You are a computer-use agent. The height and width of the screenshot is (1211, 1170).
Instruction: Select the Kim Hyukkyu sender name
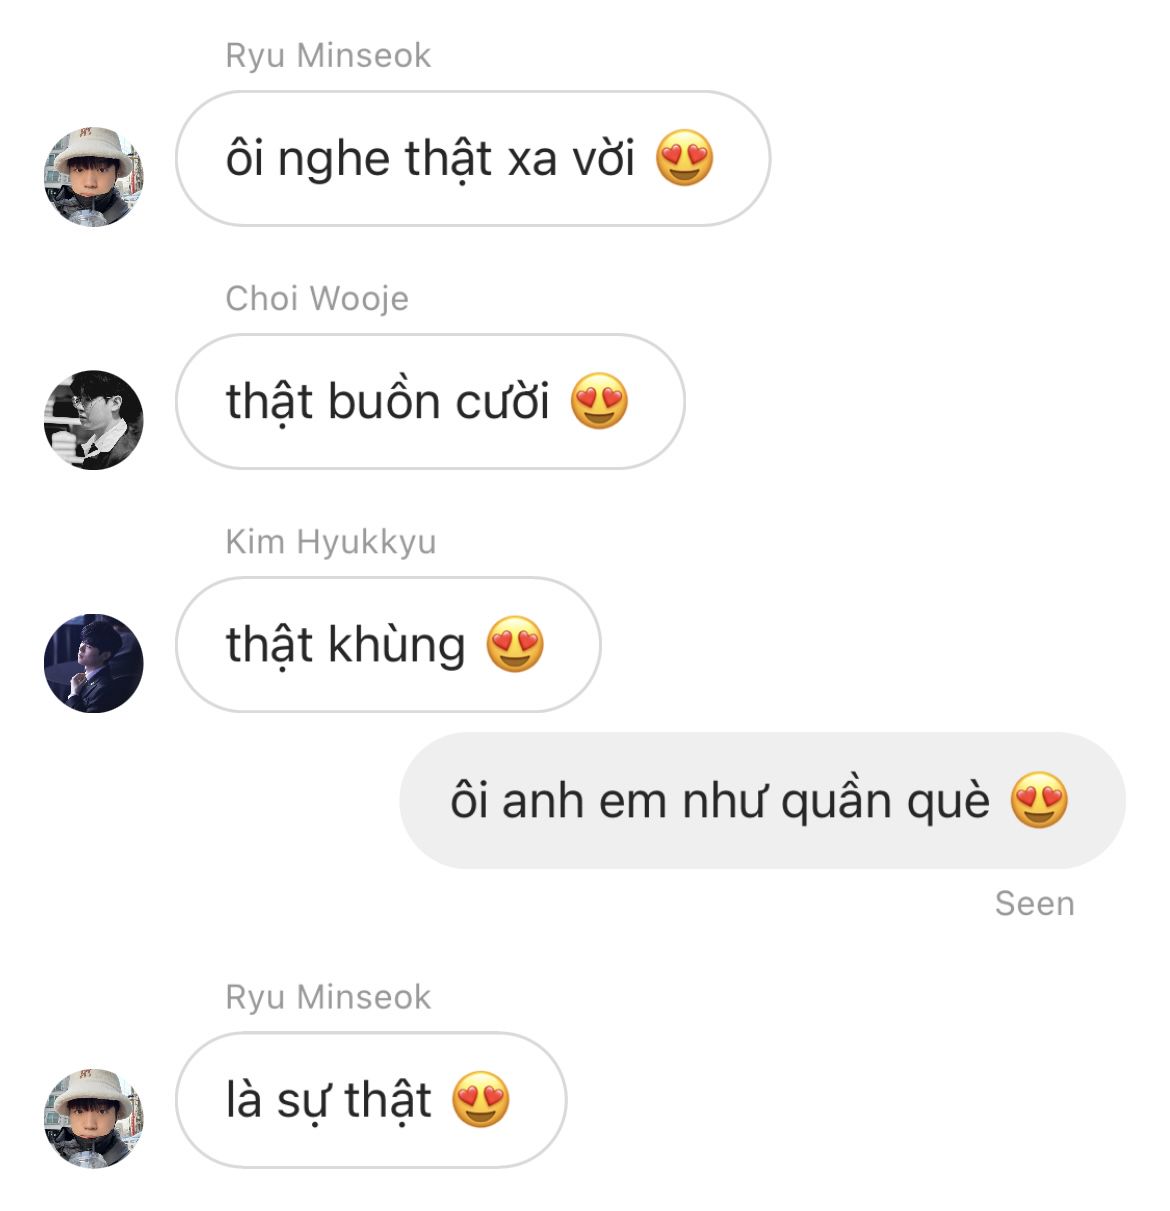(x=331, y=541)
